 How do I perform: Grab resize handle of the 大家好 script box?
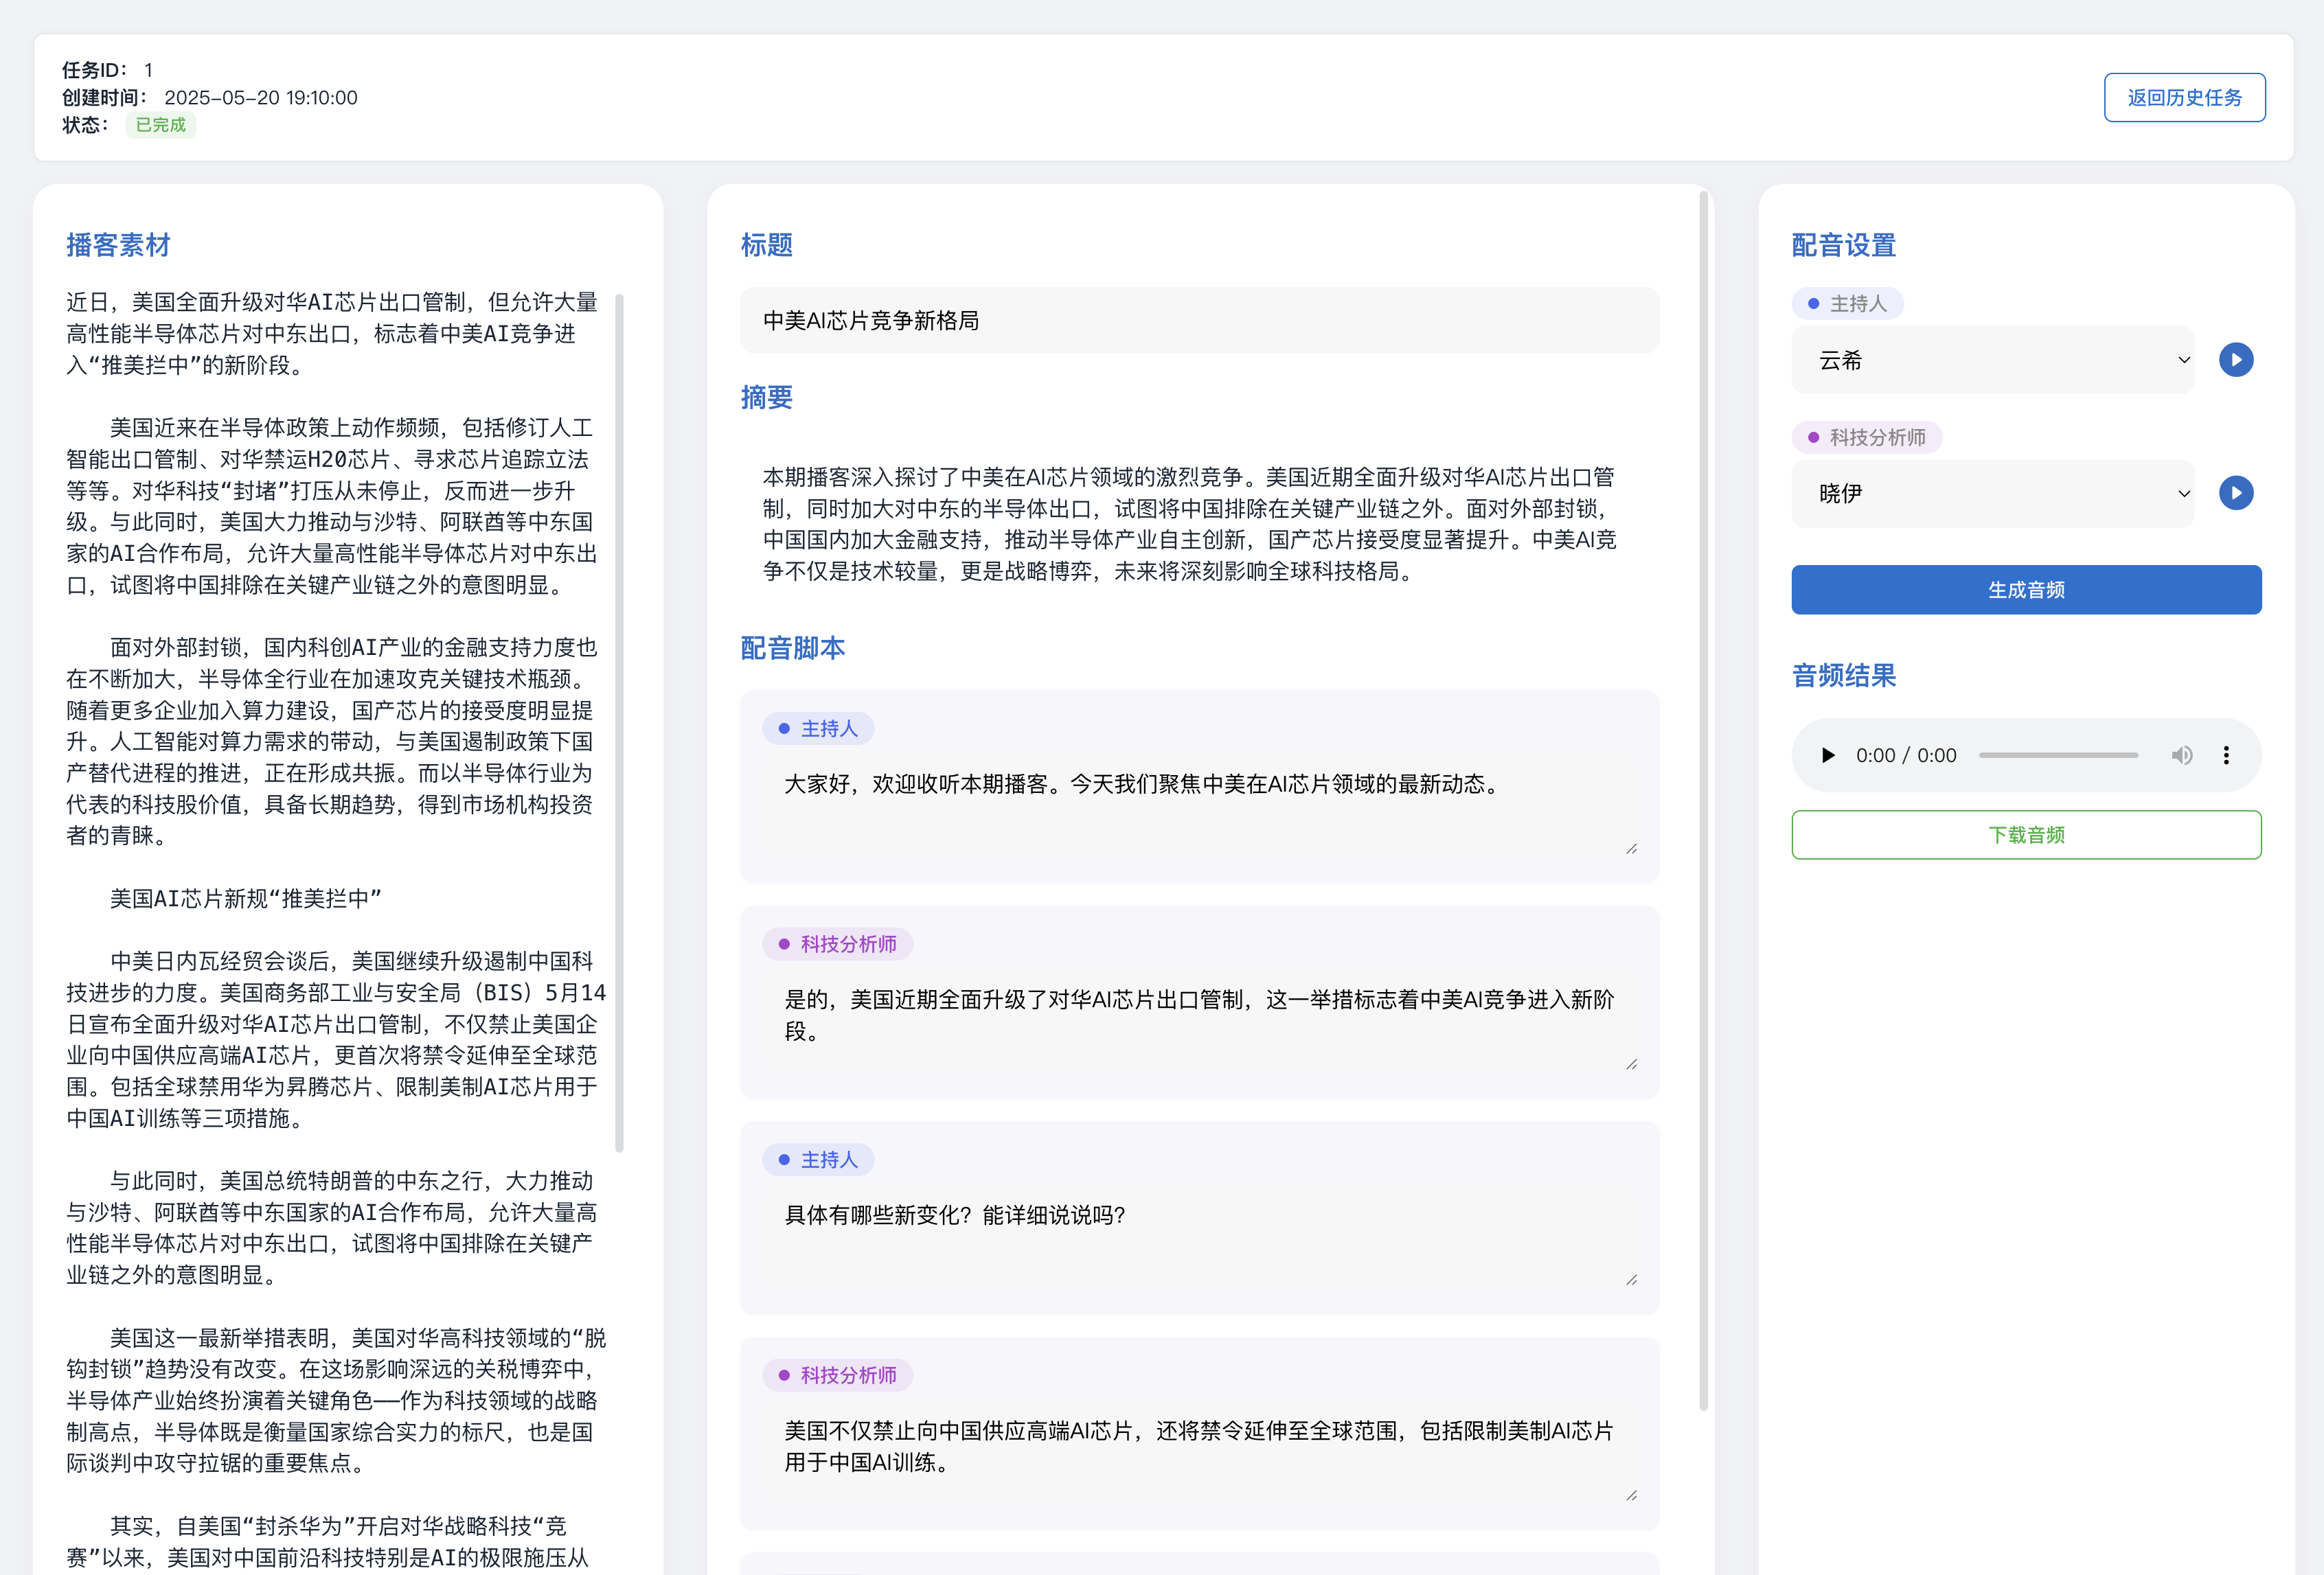pos(1632,849)
